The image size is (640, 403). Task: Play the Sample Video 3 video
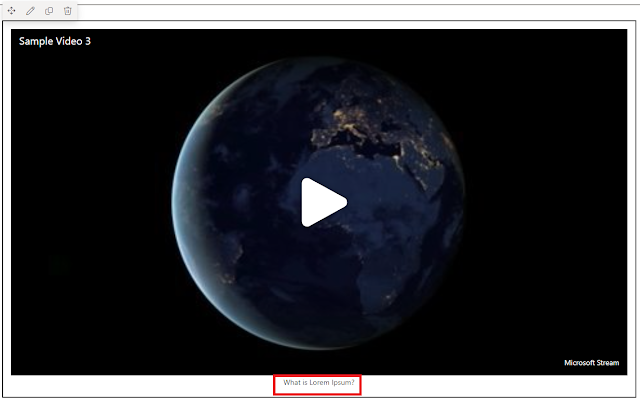click(324, 202)
